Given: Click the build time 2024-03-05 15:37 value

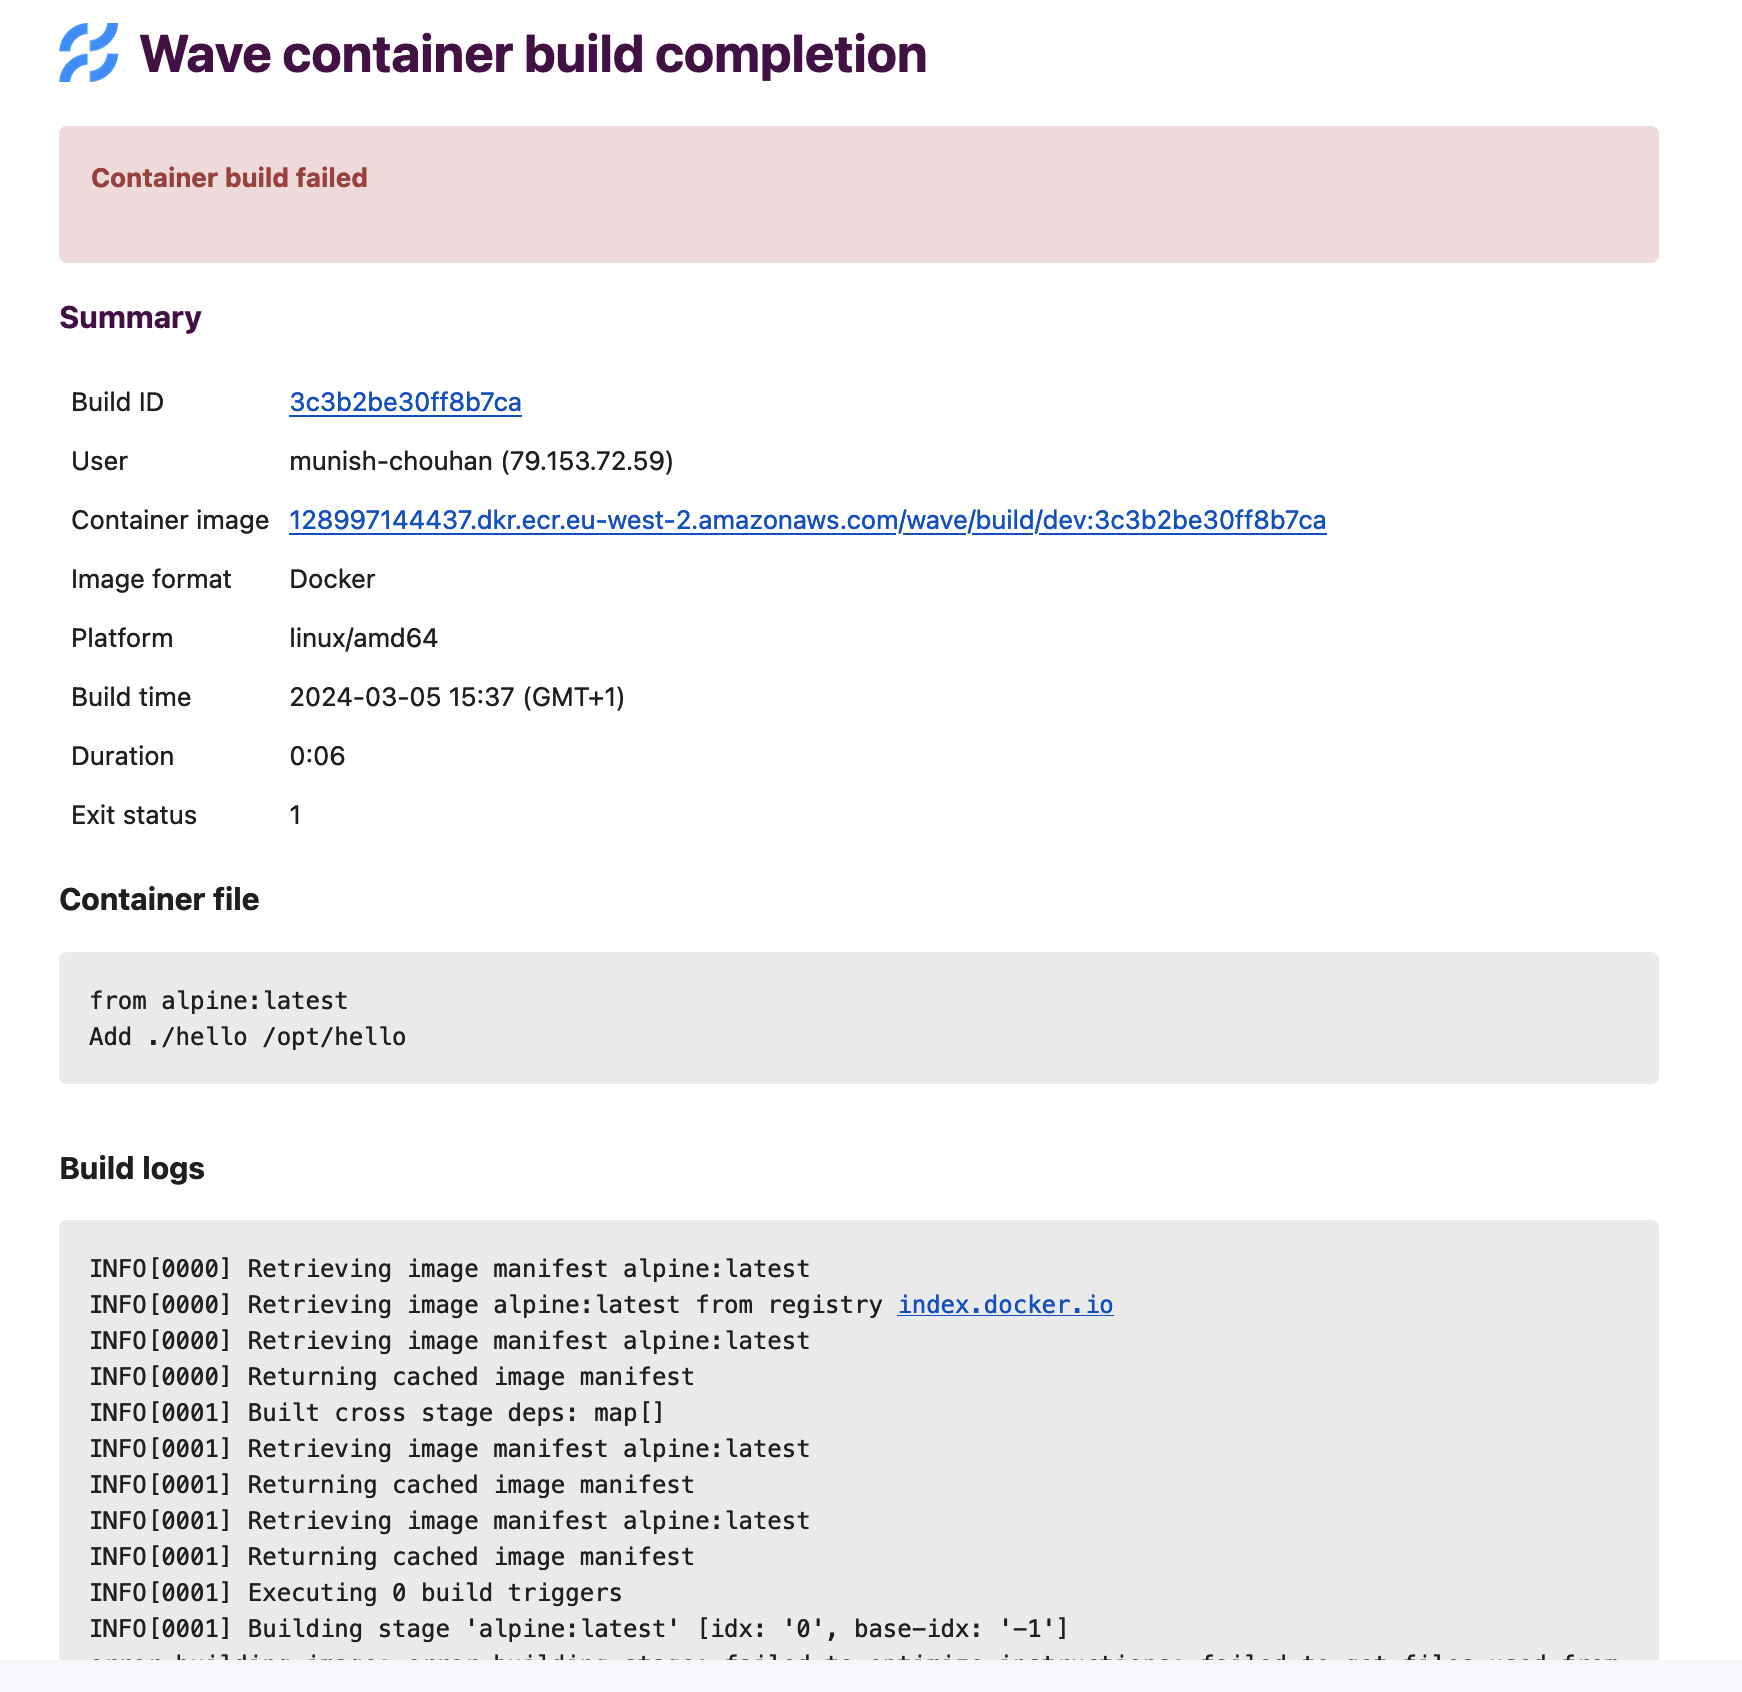Looking at the screenshot, I should click(x=457, y=697).
